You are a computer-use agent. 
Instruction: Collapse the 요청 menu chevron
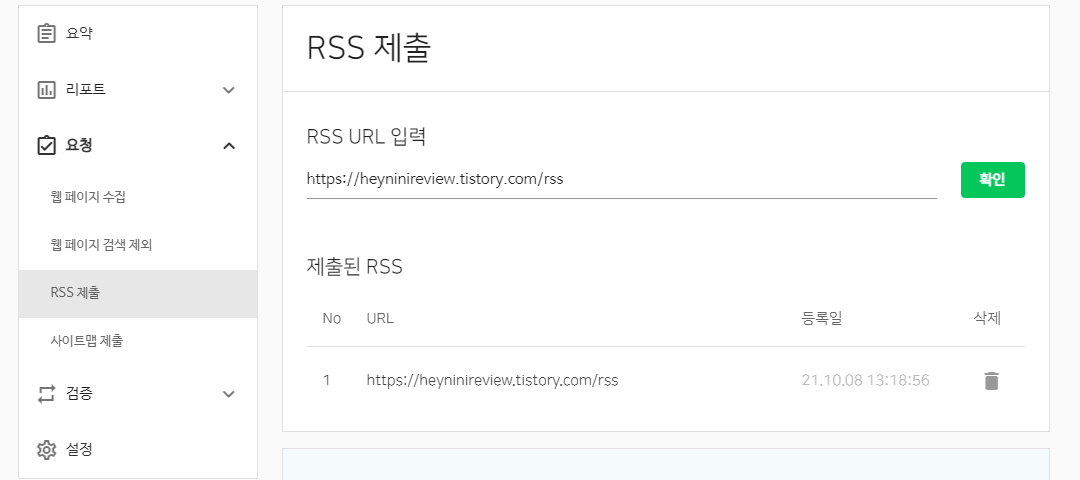click(x=229, y=145)
